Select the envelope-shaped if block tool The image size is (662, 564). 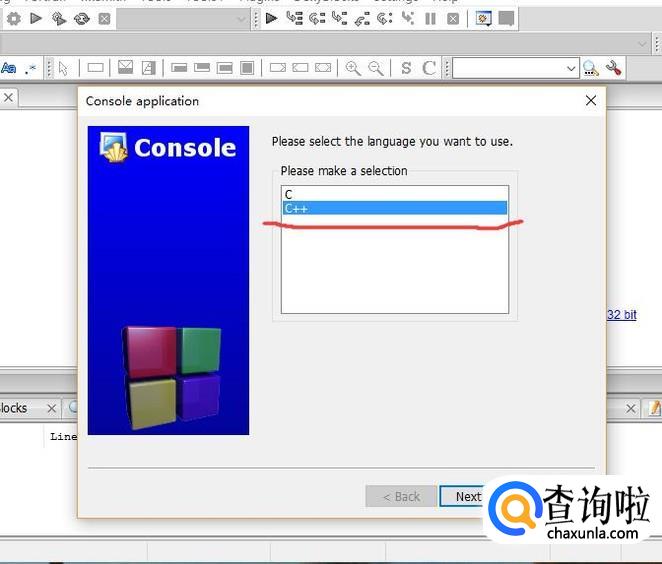coord(125,68)
